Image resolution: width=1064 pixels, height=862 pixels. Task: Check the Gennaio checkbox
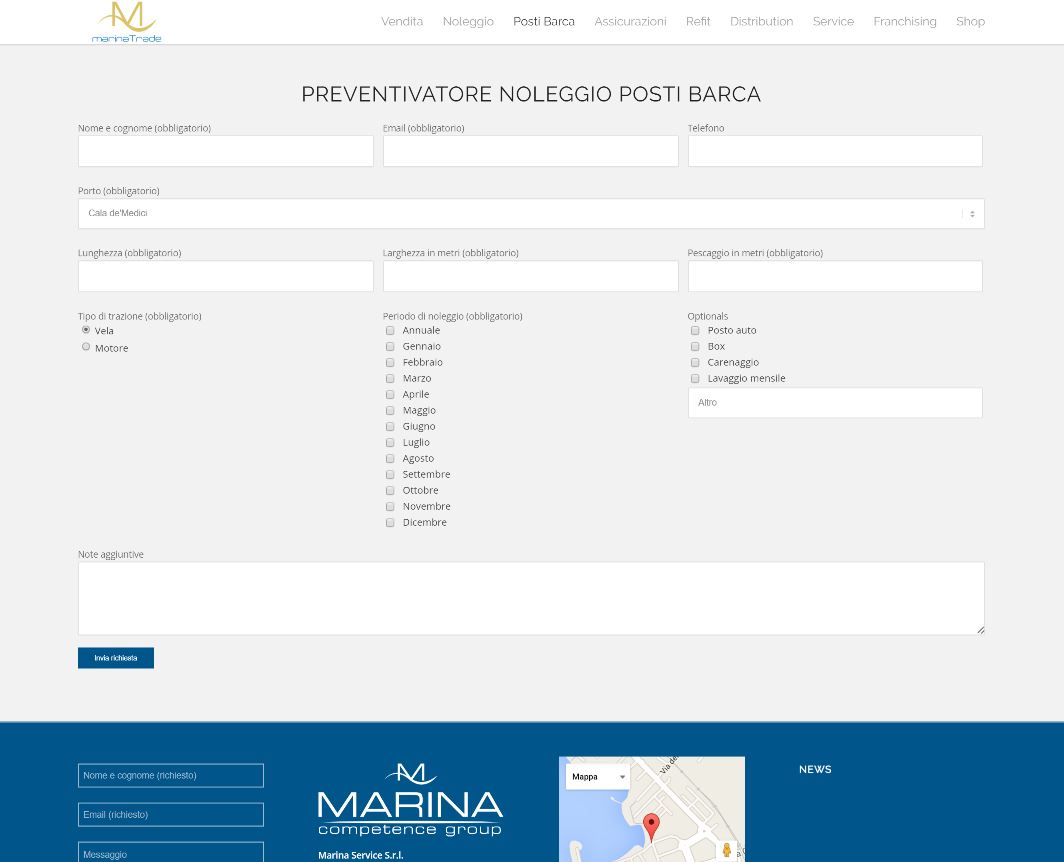point(390,347)
